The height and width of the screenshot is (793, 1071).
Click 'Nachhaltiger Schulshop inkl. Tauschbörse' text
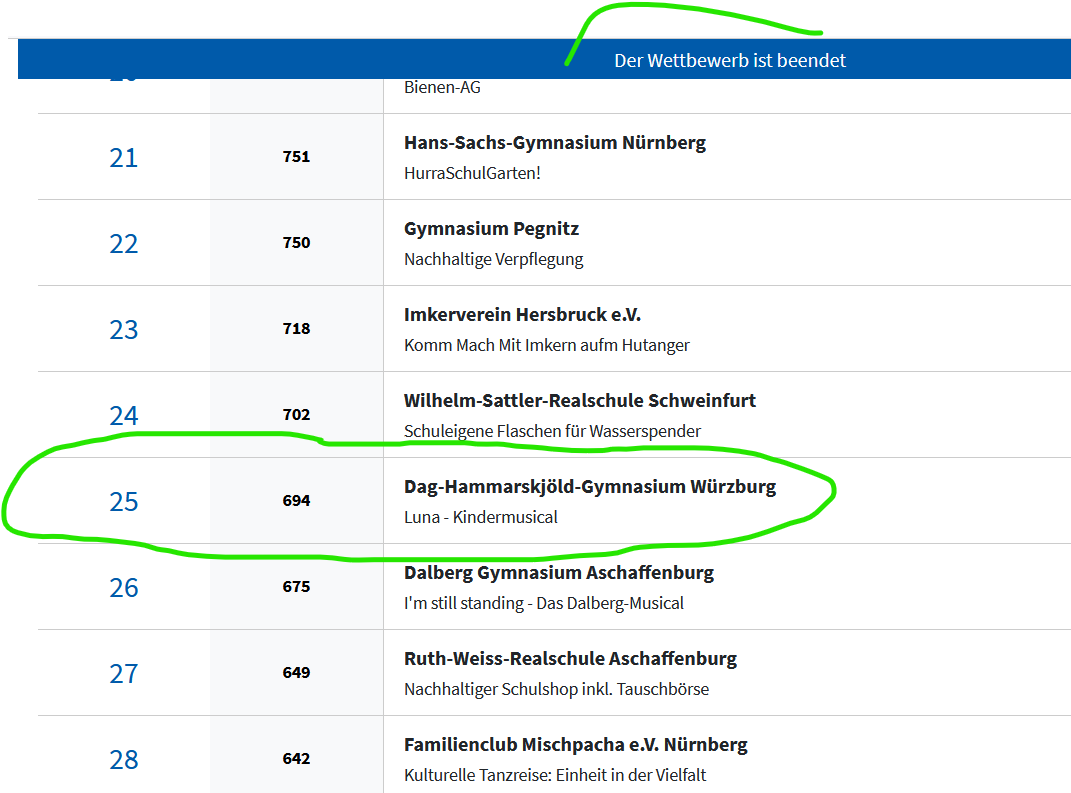[x=556, y=689]
